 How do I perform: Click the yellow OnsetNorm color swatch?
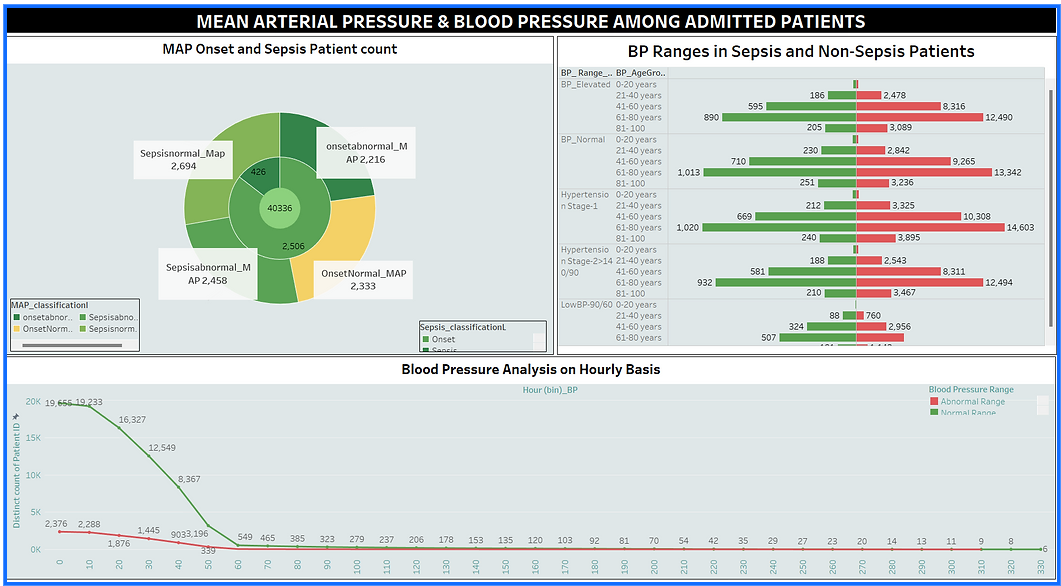(16, 328)
